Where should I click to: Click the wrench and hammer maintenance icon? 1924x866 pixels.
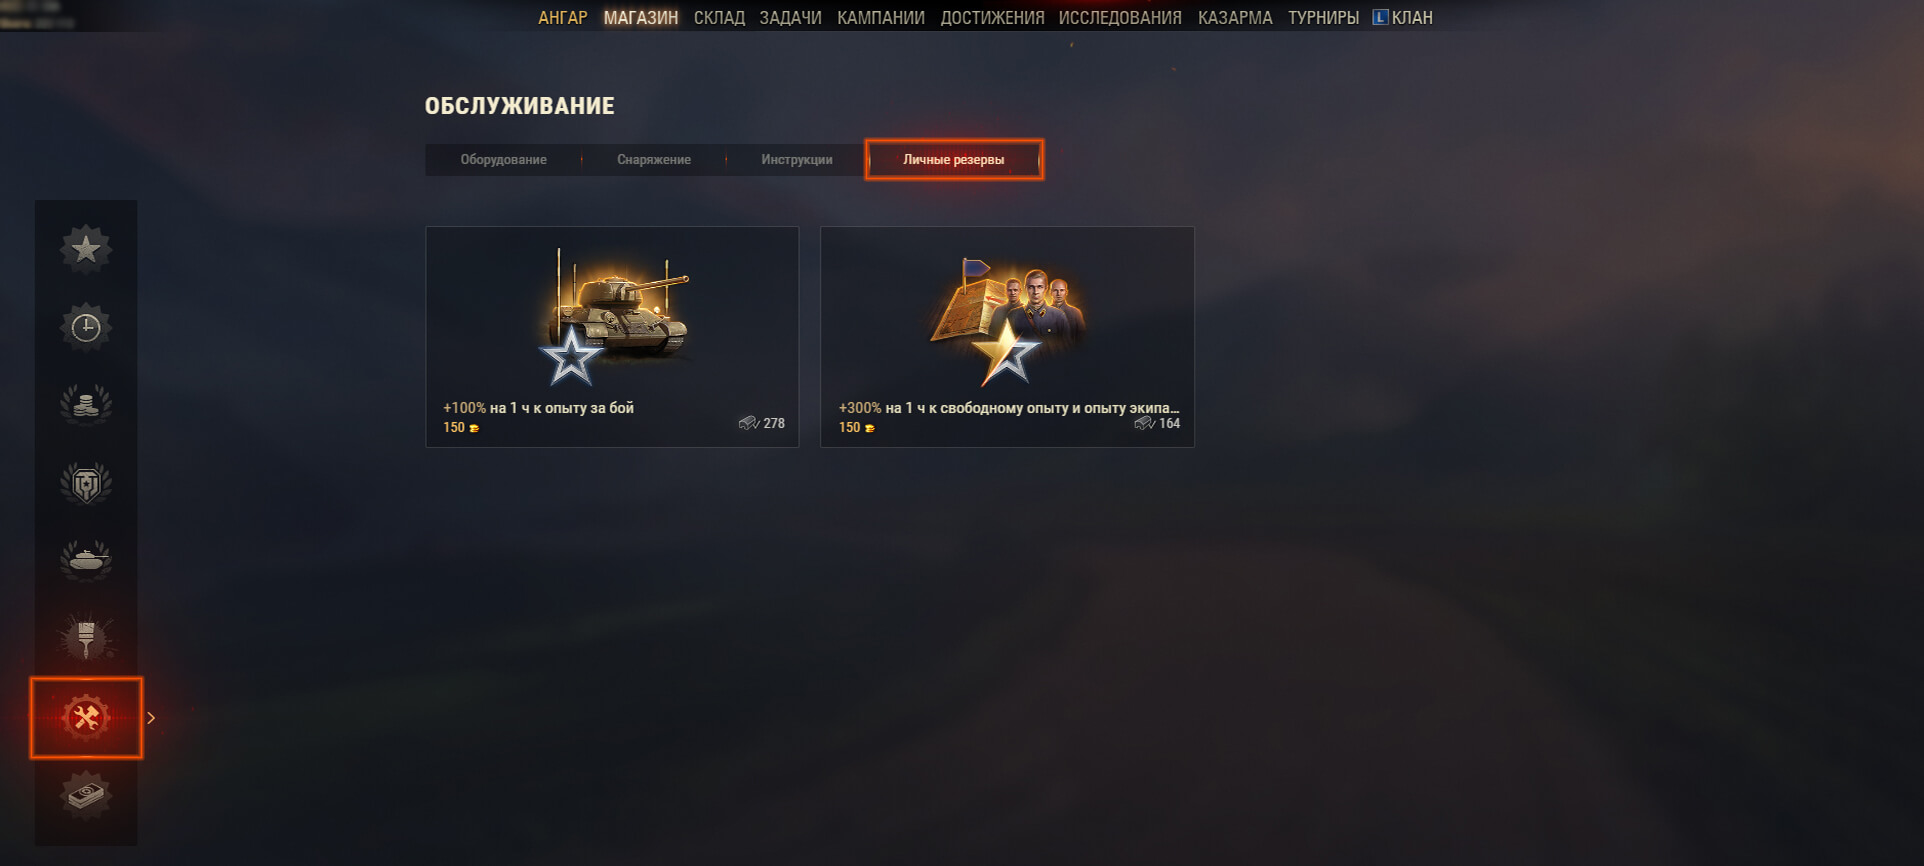coord(86,717)
